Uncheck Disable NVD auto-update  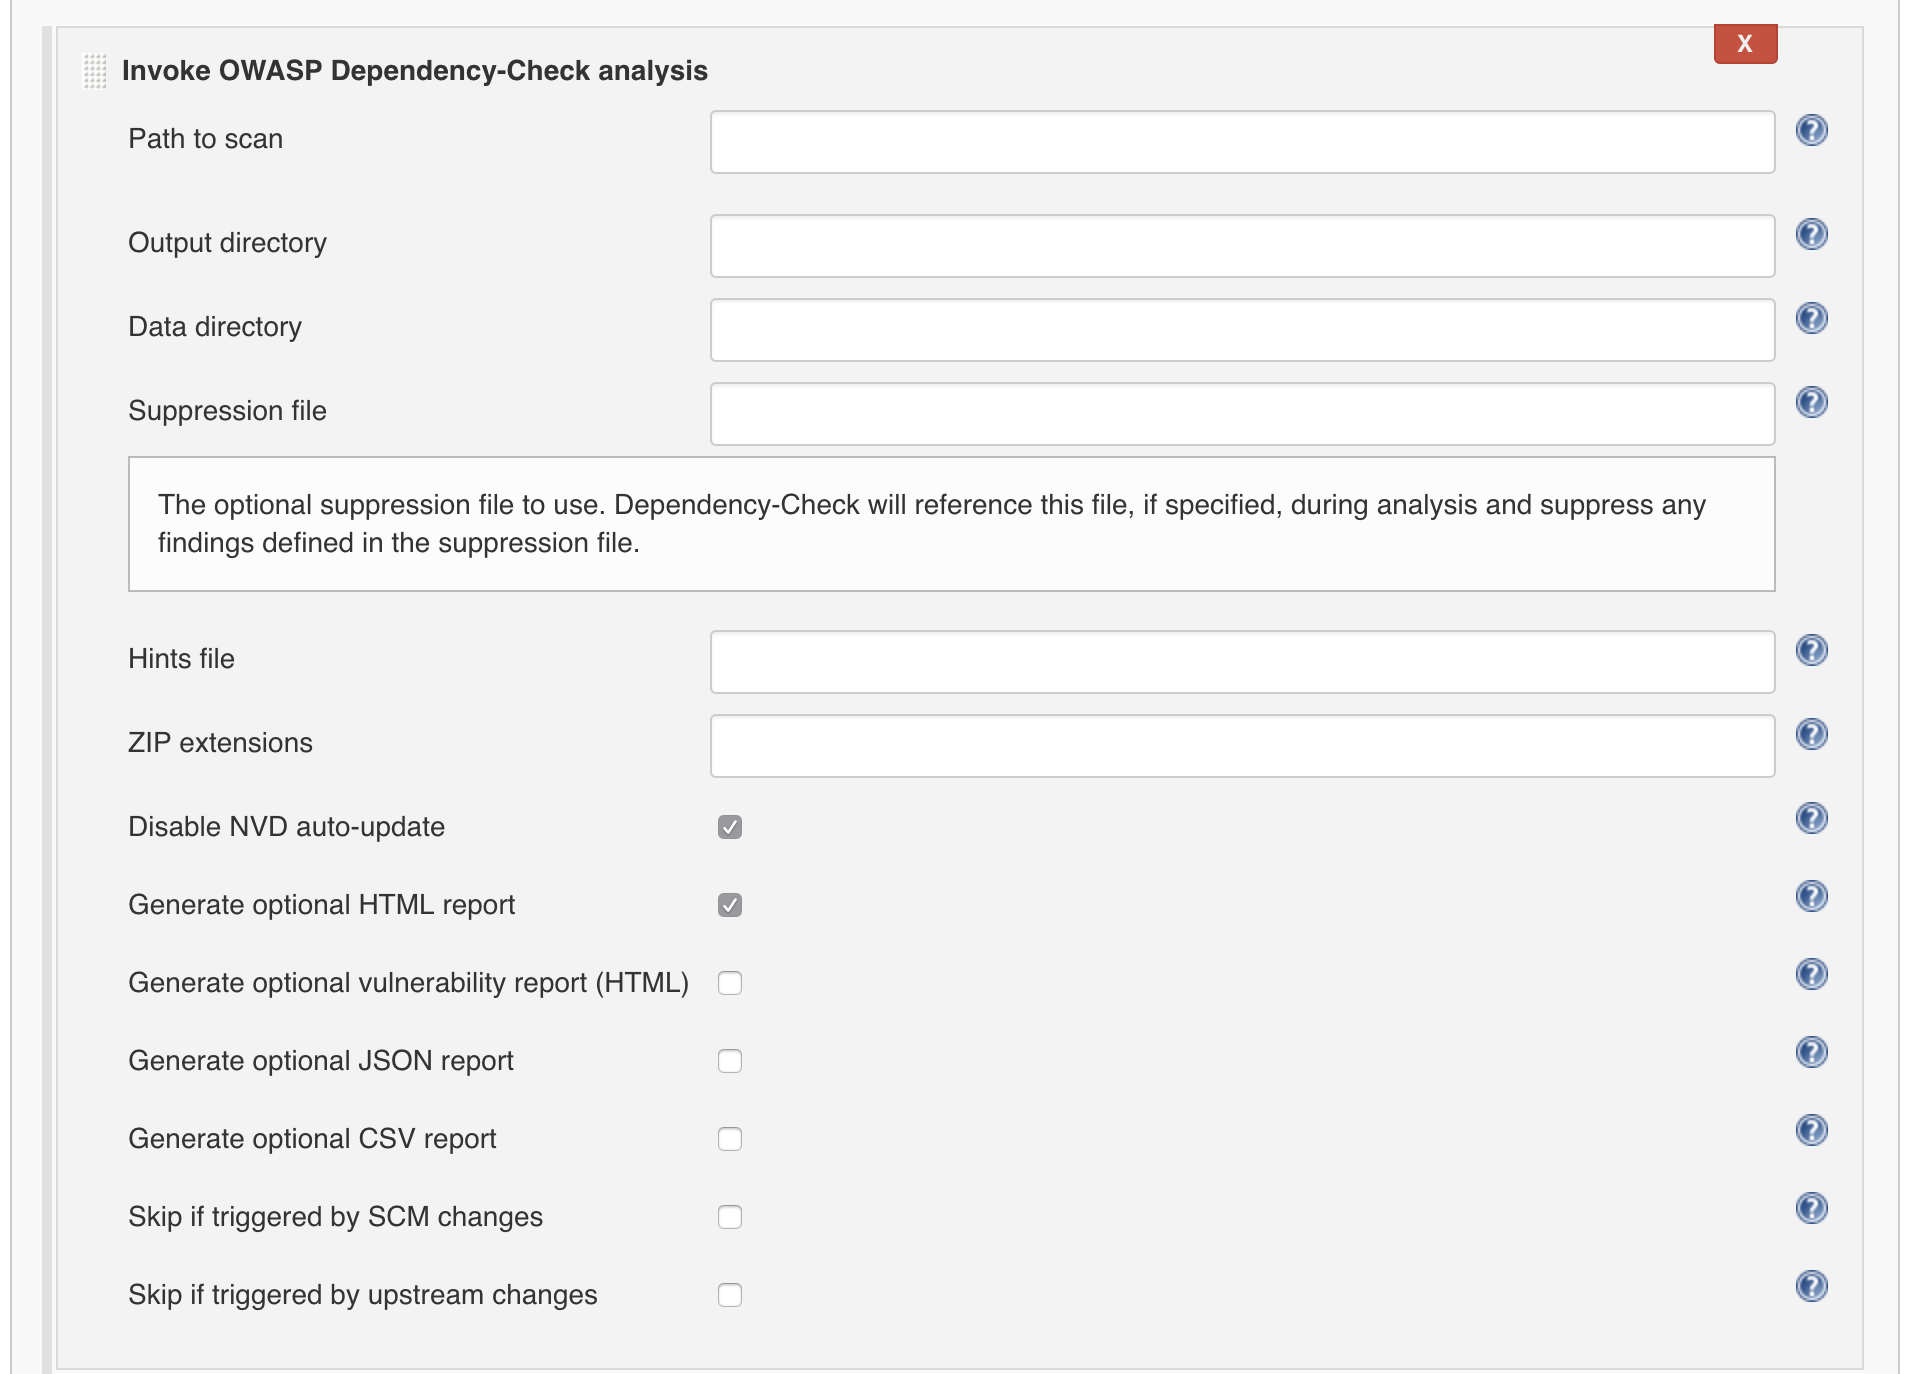730,827
